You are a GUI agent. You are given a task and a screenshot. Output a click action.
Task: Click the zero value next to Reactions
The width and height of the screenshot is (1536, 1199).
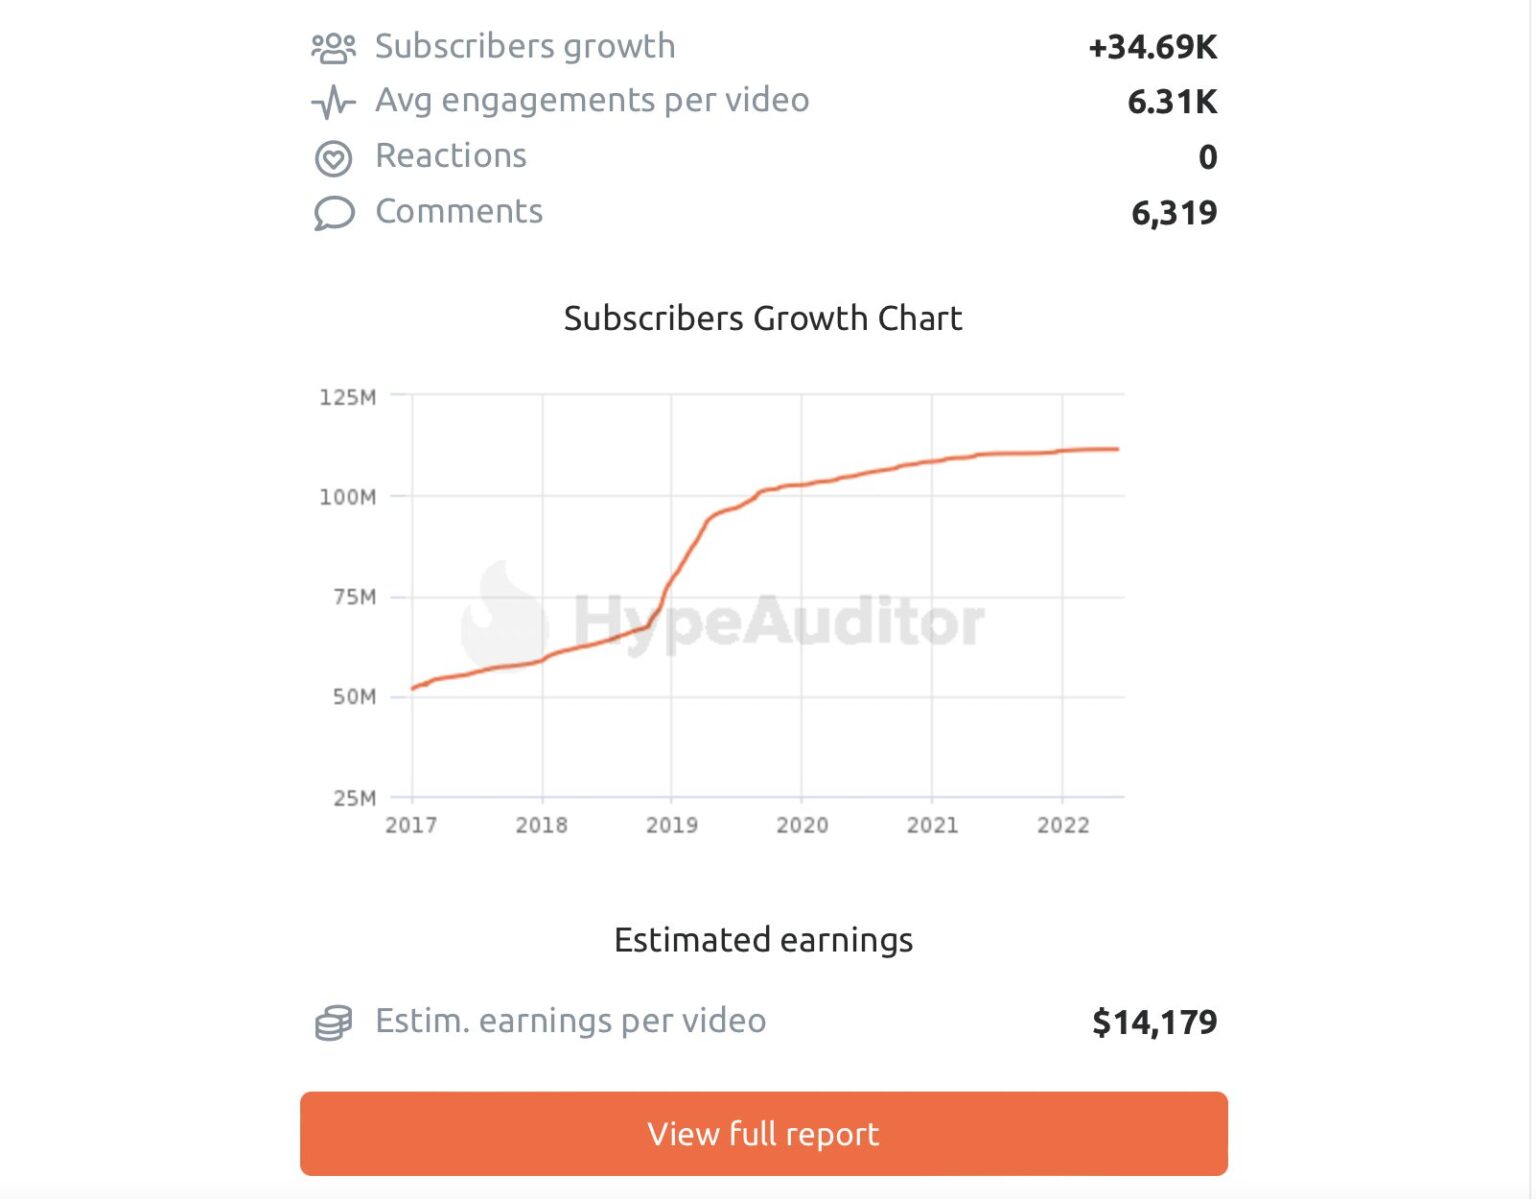pos(1208,156)
